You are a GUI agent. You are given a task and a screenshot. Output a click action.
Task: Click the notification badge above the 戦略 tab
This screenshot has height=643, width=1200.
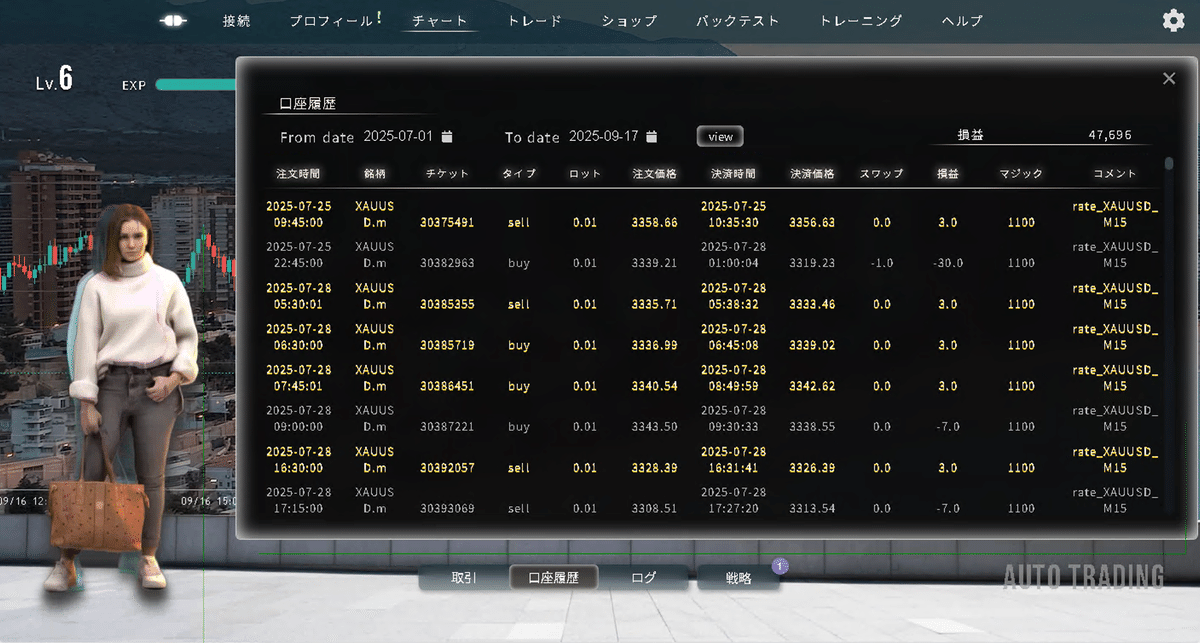tap(778, 566)
